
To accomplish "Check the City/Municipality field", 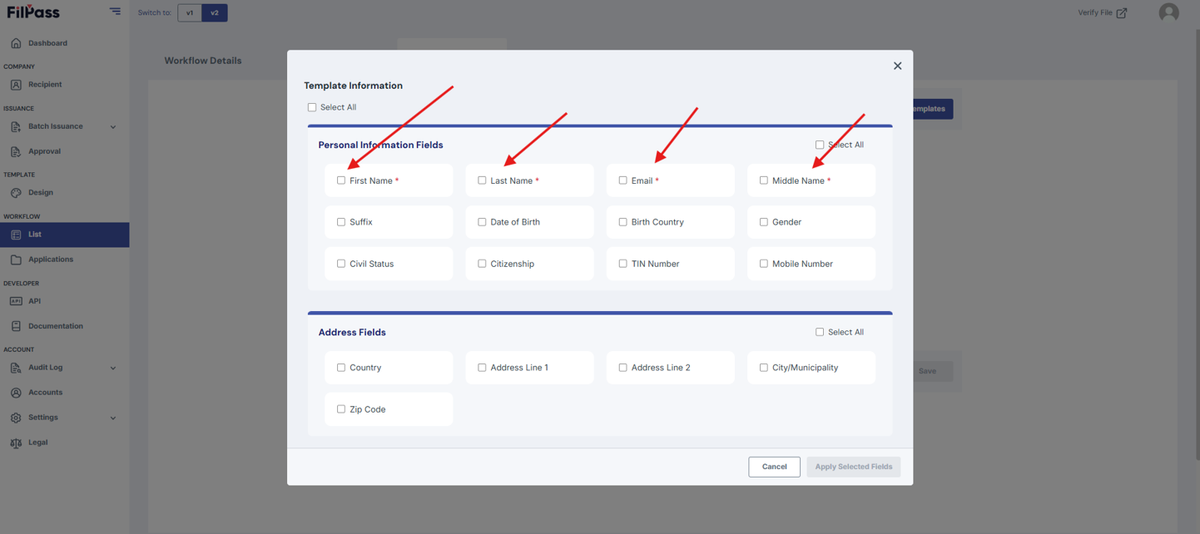I will coord(764,367).
